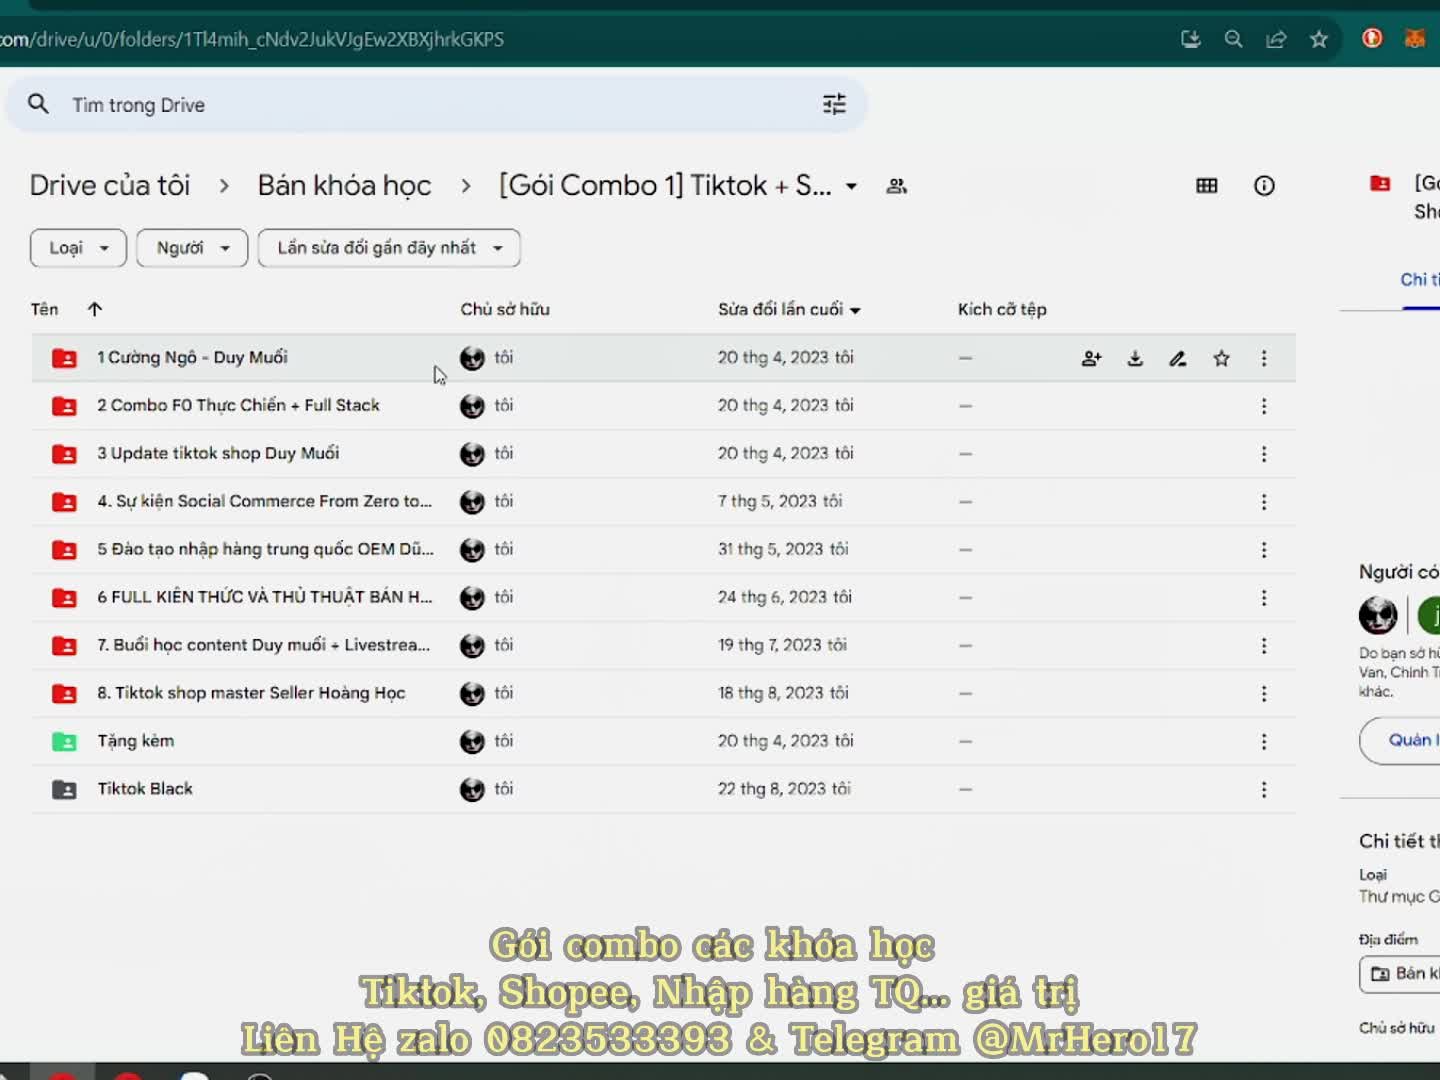
Task: Toggle sort direction with the Tên arrow
Action: click(95, 309)
